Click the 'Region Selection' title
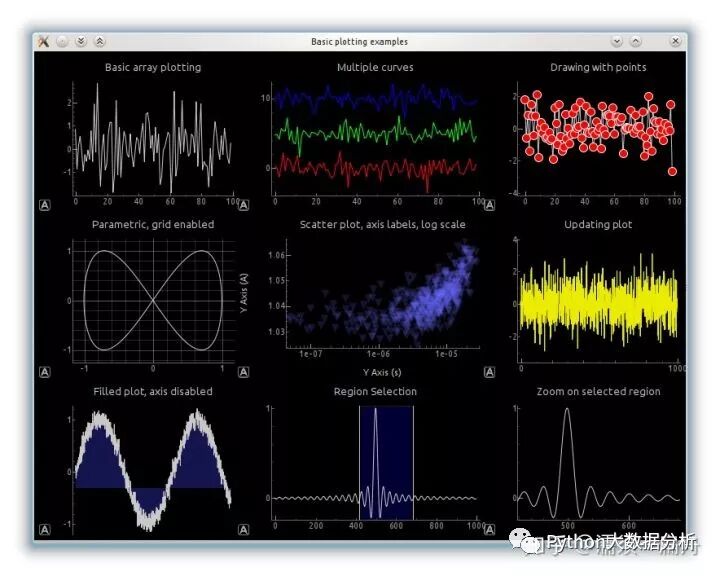 point(375,391)
